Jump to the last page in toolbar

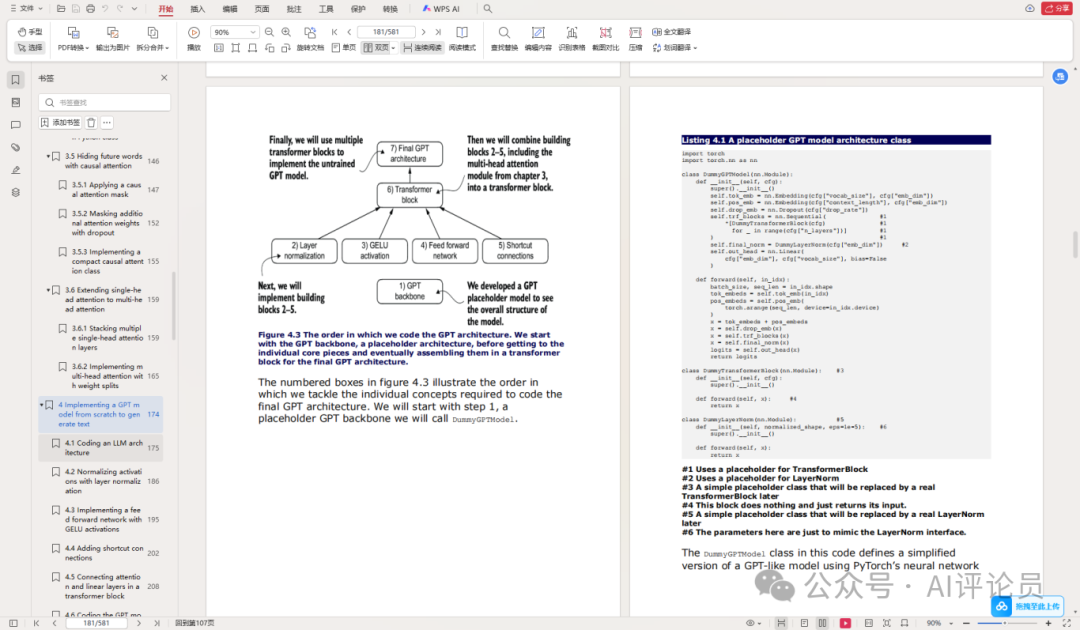pos(438,32)
